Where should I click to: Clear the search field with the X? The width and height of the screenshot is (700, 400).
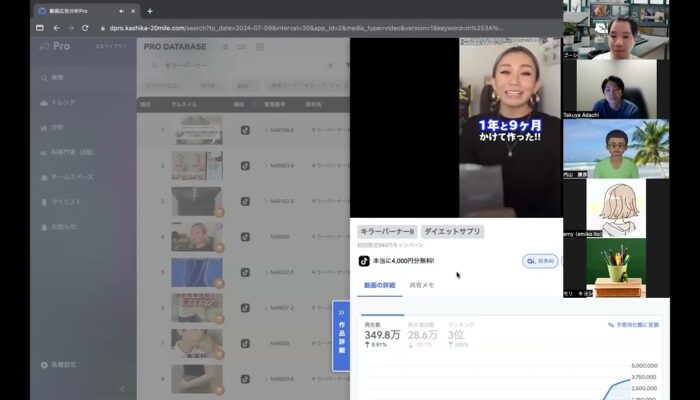tap(330, 66)
